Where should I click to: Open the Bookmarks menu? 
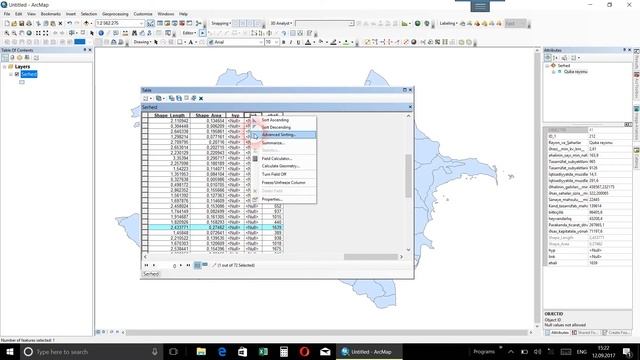tap(51, 14)
